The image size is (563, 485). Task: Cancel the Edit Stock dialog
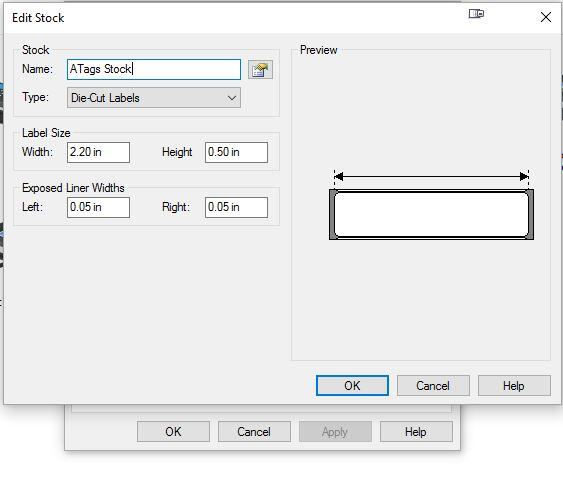[433, 386]
